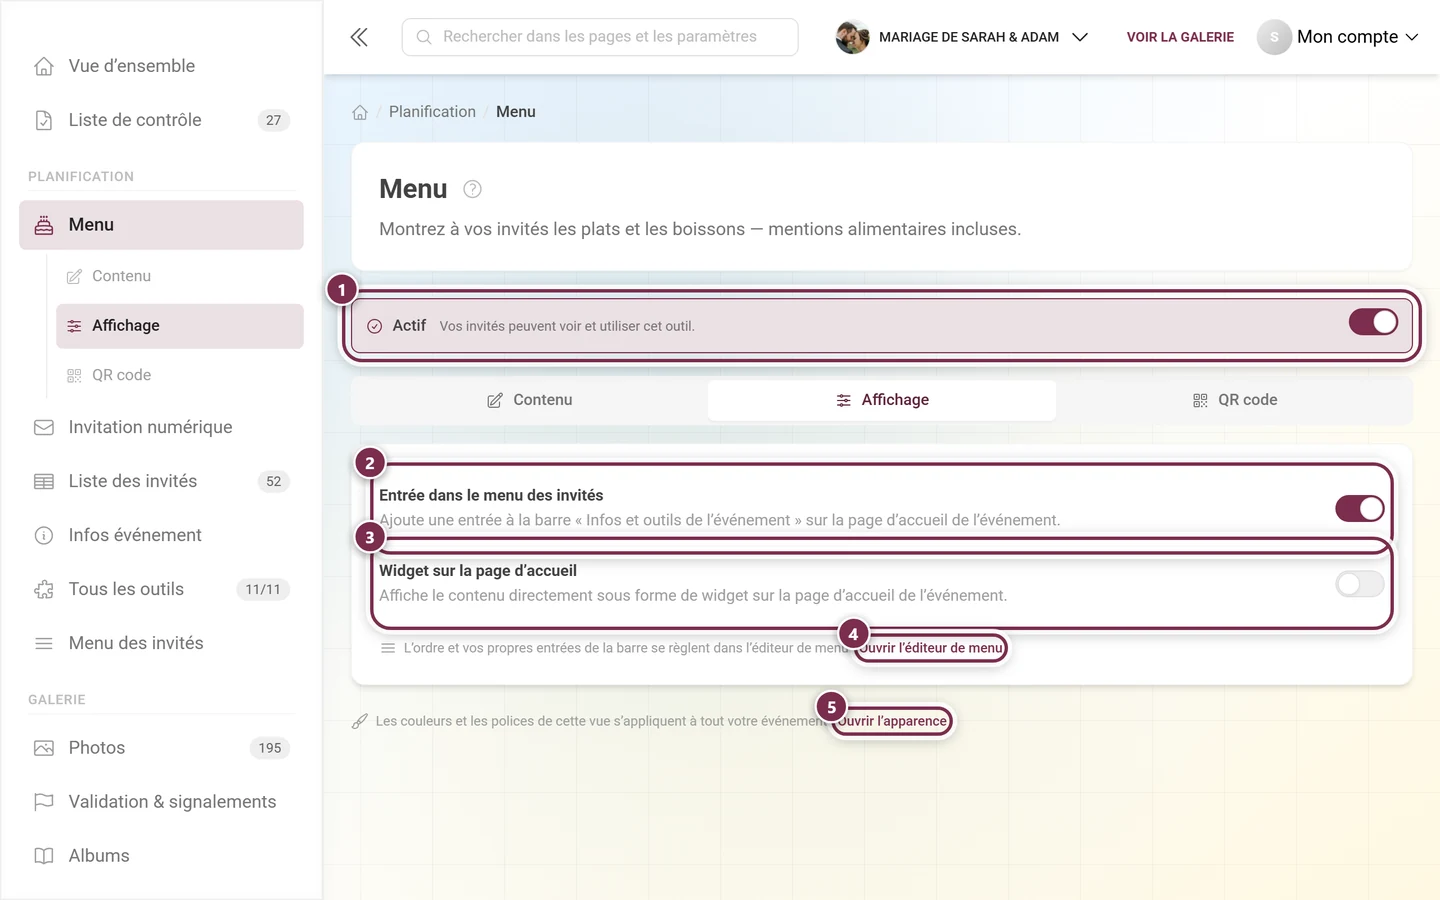Click the book icon next to Albums

coord(44,856)
